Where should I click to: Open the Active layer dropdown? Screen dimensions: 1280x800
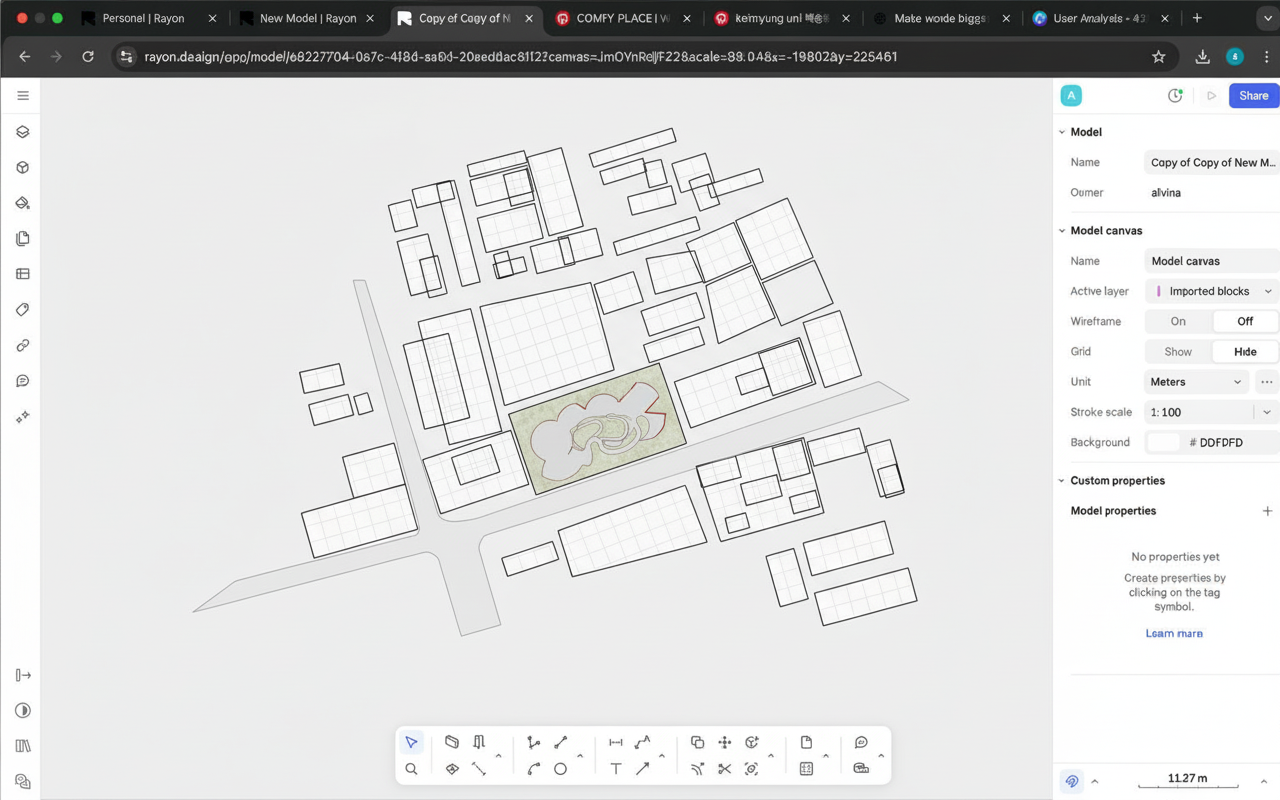pos(1212,291)
